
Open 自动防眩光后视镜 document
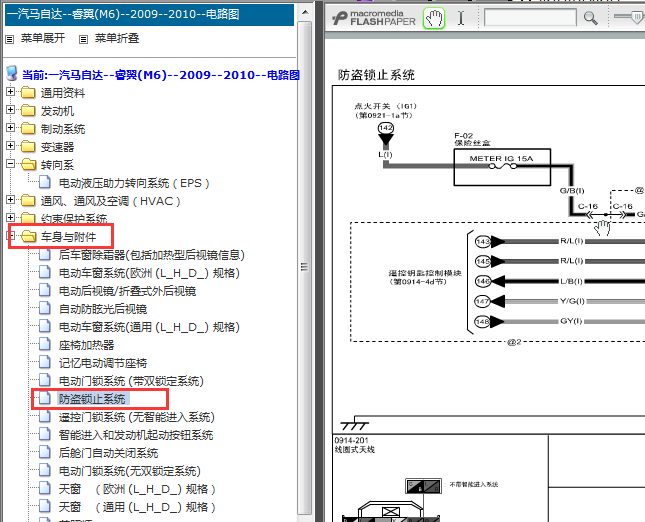click(103, 309)
